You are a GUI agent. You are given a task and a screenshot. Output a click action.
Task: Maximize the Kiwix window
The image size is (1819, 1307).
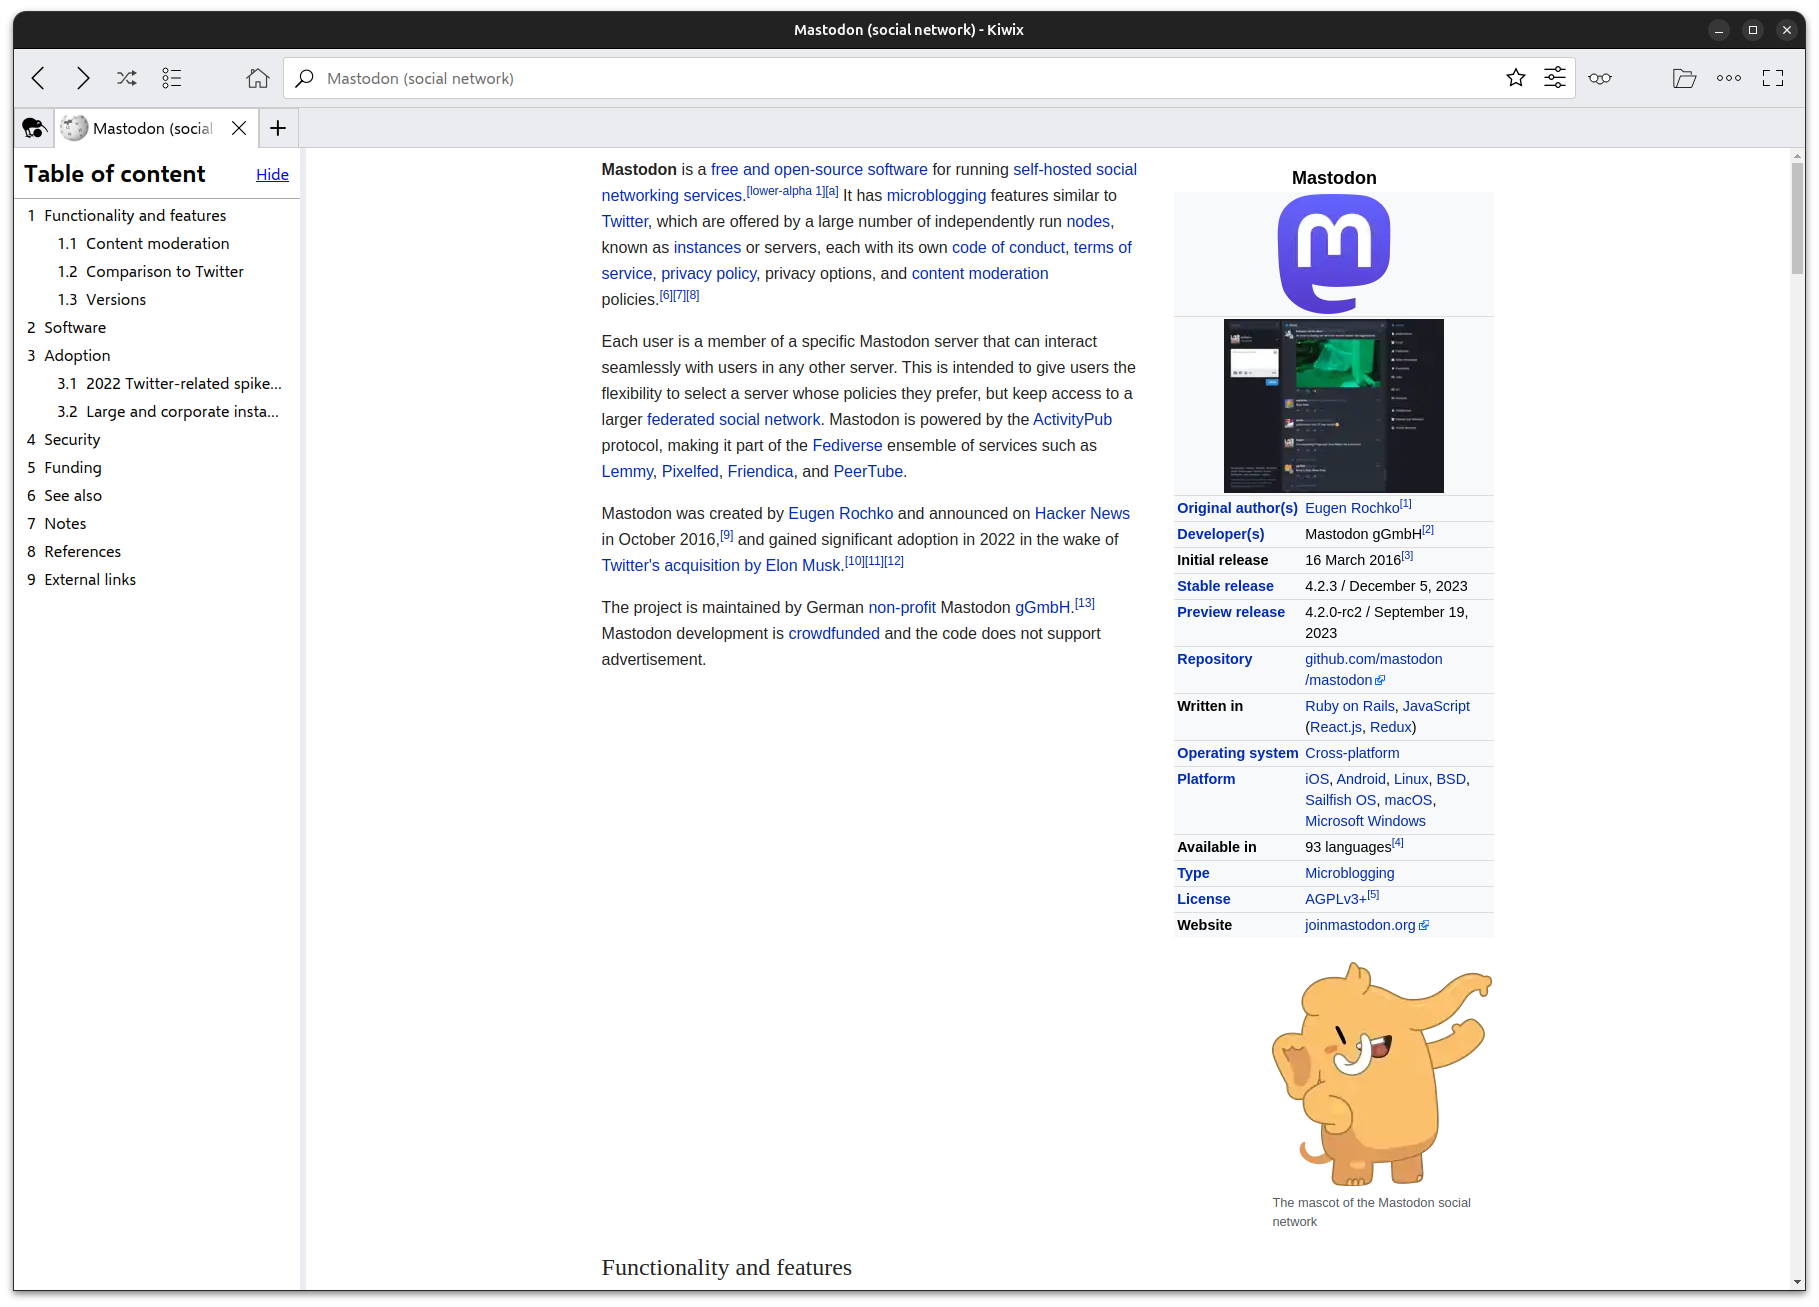pyautogui.click(x=1753, y=30)
